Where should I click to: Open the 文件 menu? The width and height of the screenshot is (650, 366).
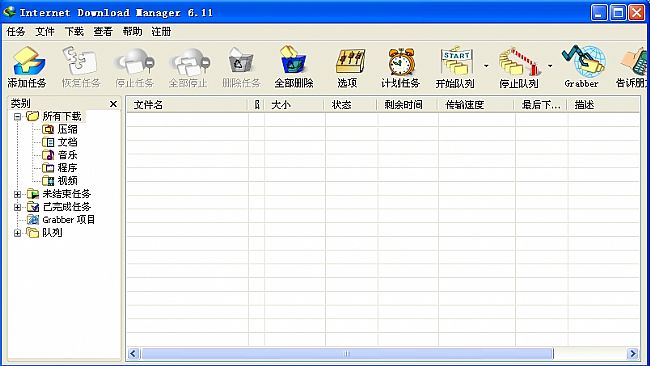click(45, 32)
